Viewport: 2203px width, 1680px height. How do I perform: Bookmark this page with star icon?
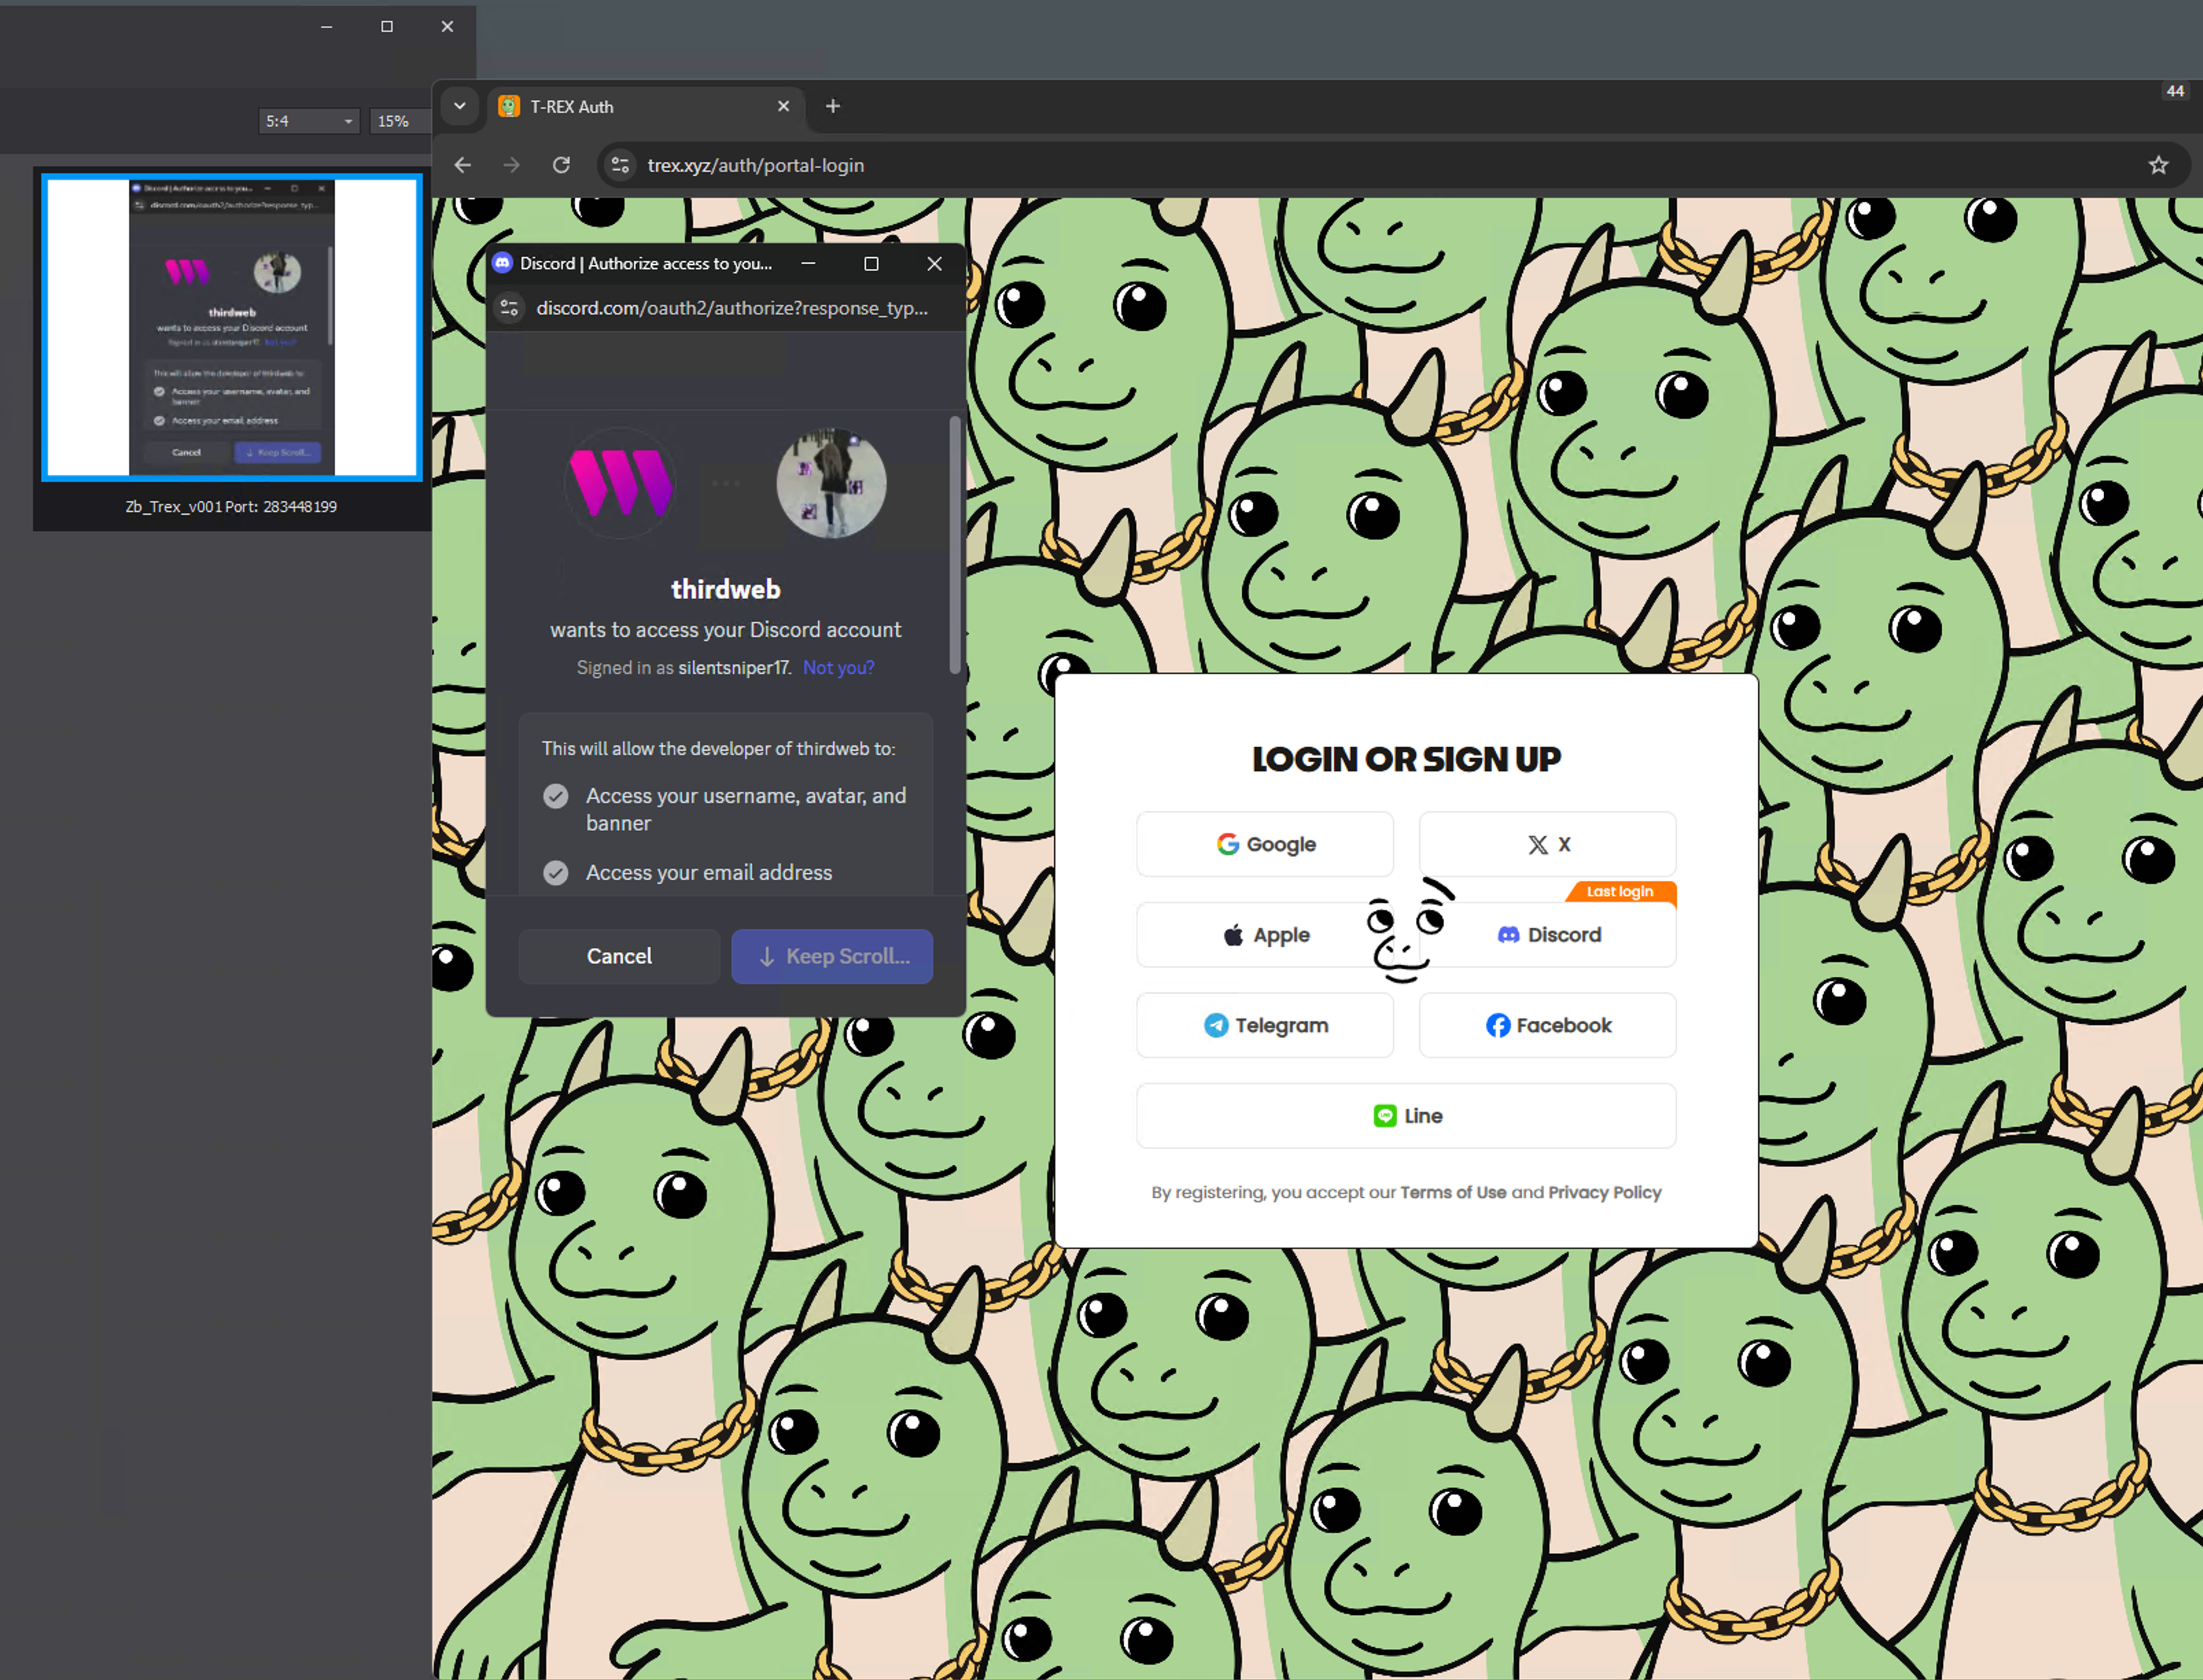point(2158,165)
